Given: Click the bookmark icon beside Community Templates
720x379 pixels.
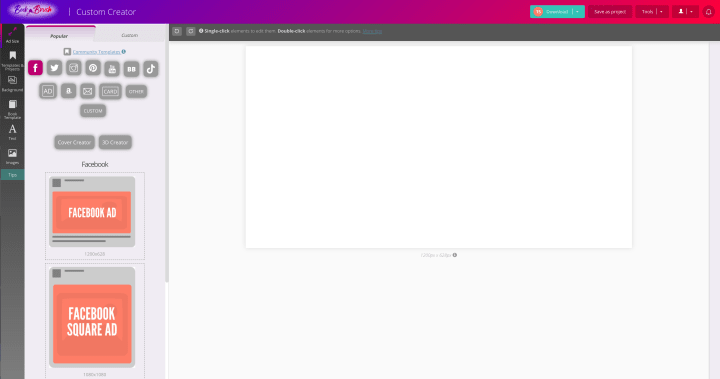Looking at the screenshot, I should (67, 52).
